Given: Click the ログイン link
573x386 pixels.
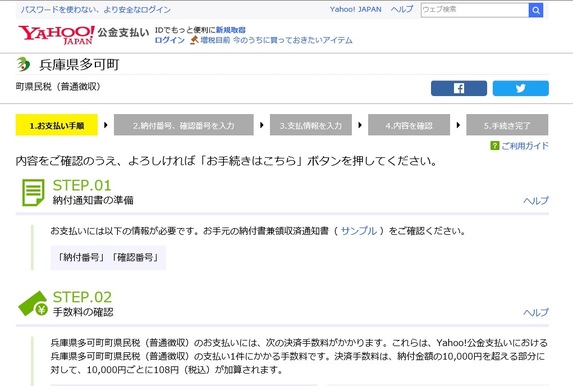Looking at the screenshot, I should pyautogui.click(x=170, y=40).
